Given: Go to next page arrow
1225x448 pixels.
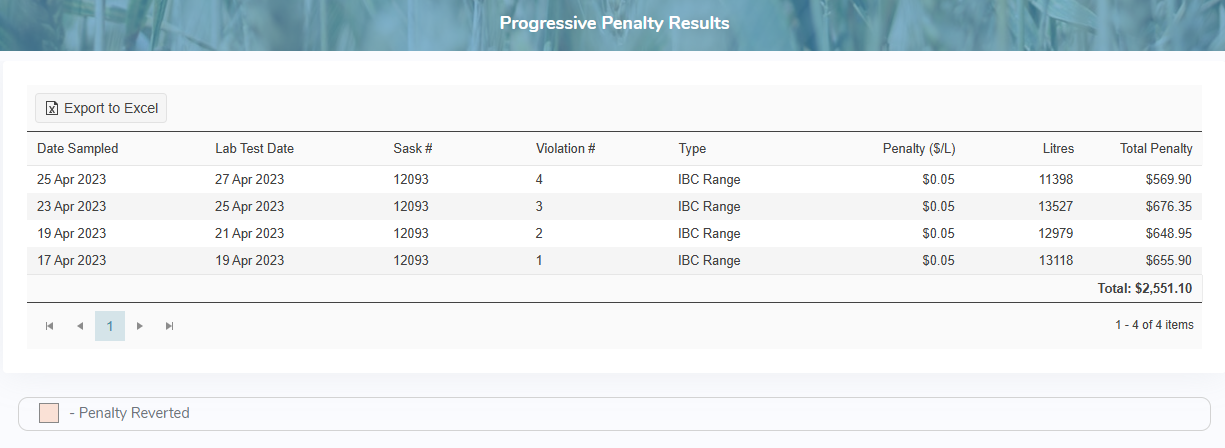Looking at the screenshot, I should click(x=140, y=326).
